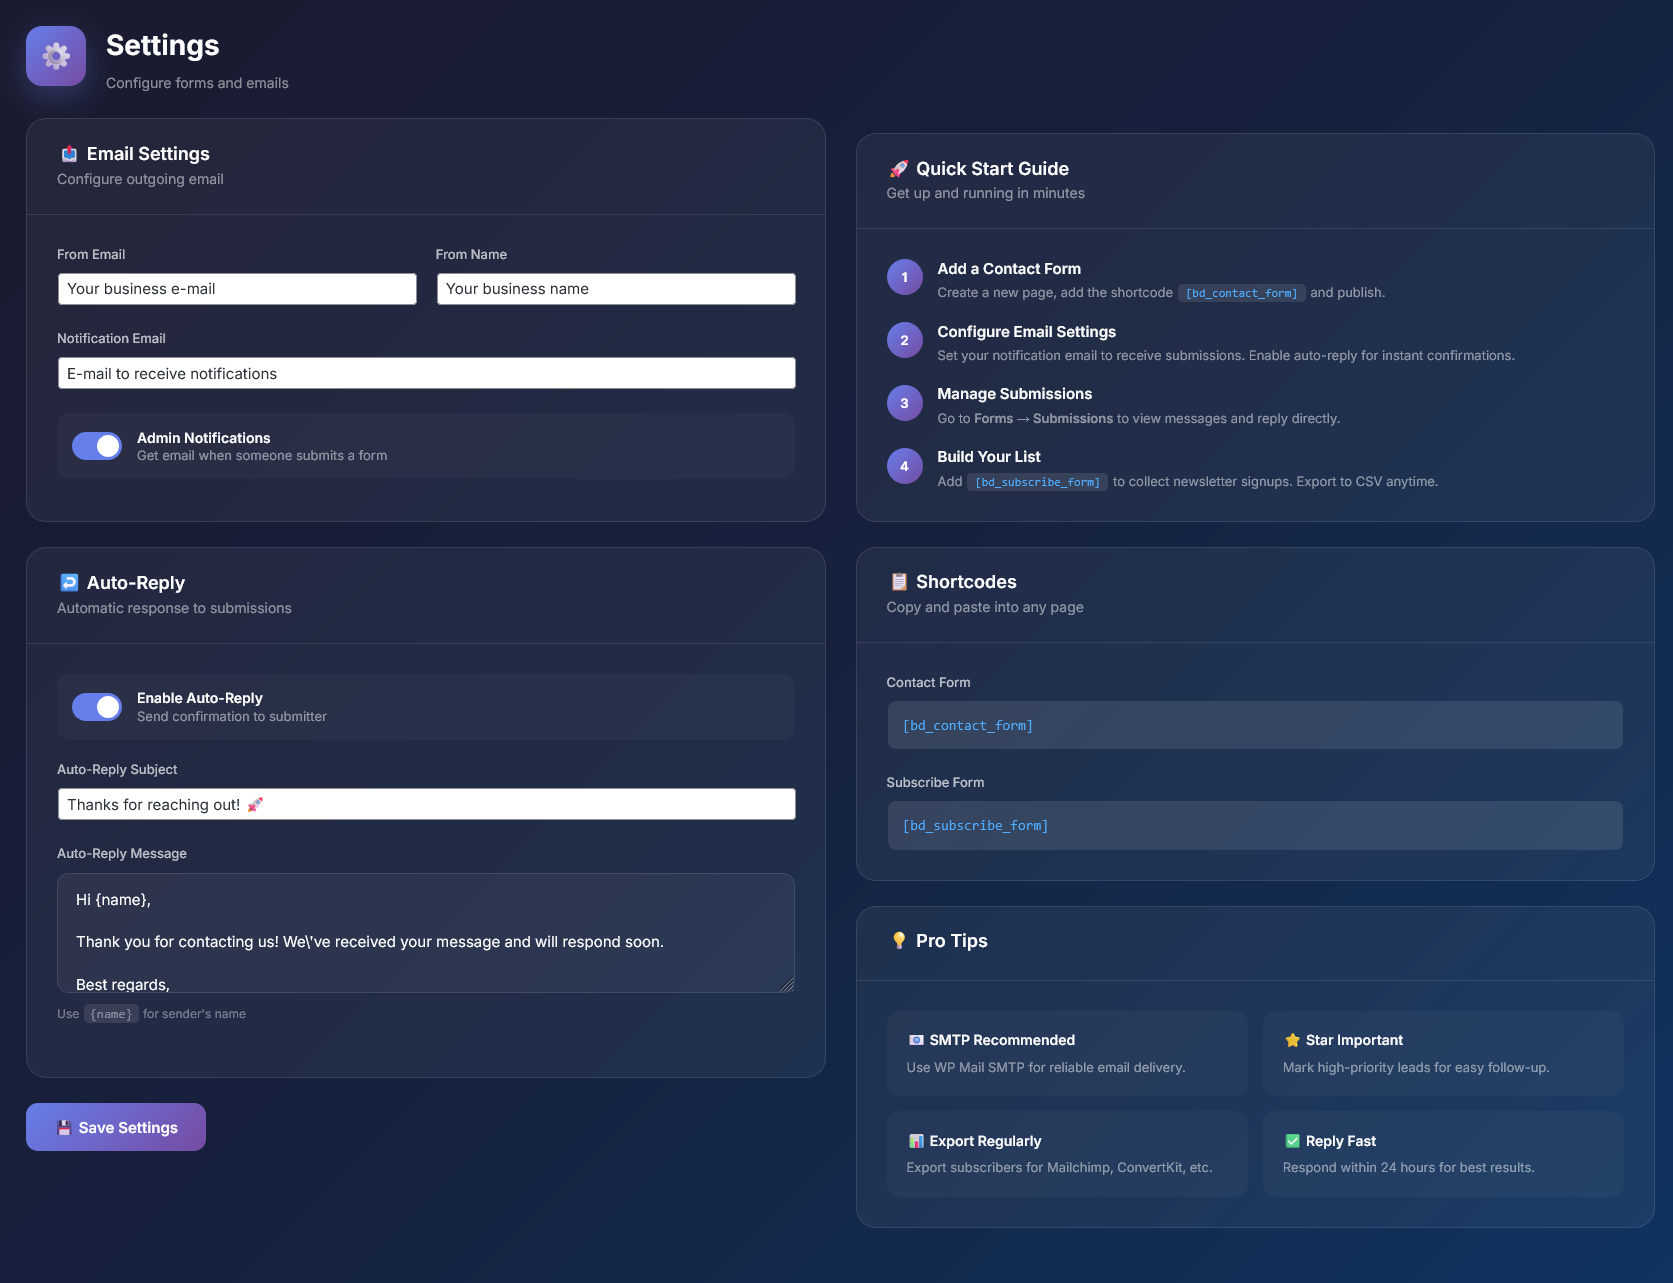Click the Shortcodes clipboard icon
The image size is (1673, 1283).
click(898, 582)
